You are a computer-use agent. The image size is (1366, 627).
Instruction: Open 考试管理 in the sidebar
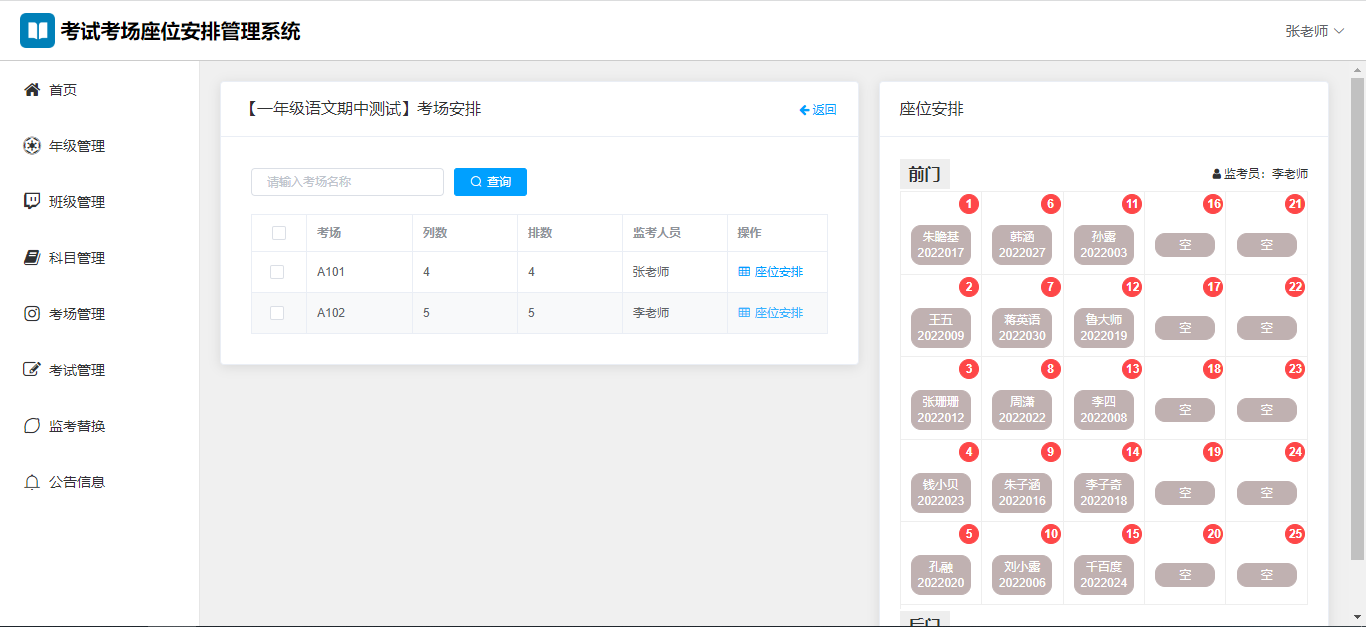click(x=100, y=370)
